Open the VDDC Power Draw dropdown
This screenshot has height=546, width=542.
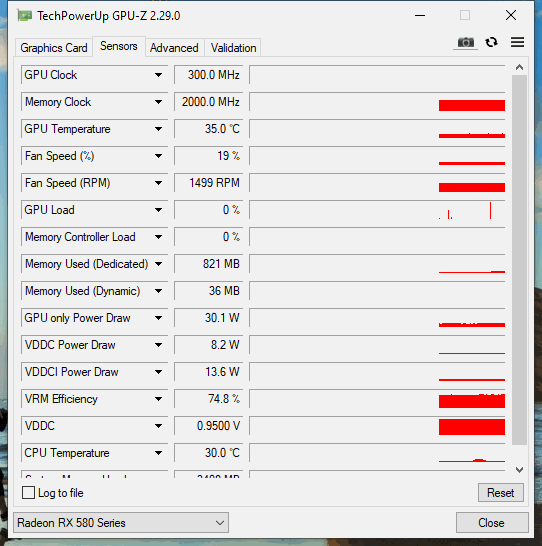[x=158, y=345]
